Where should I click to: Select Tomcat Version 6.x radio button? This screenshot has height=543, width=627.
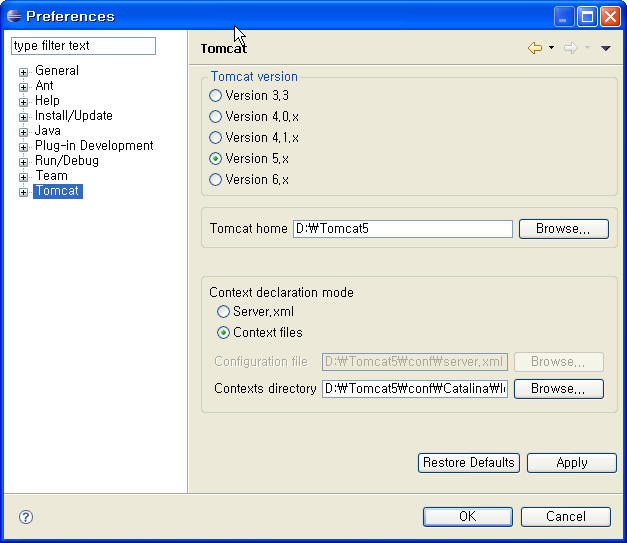[x=215, y=180]
